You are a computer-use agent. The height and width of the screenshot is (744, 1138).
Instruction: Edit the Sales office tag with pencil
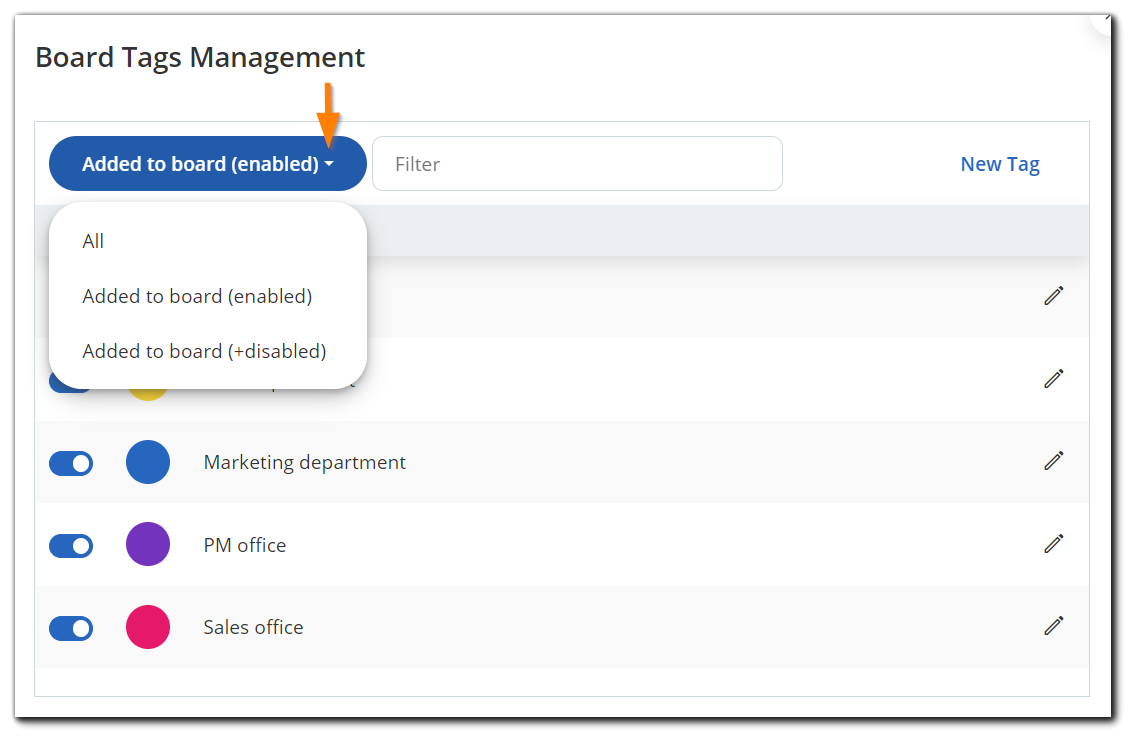1054,625
